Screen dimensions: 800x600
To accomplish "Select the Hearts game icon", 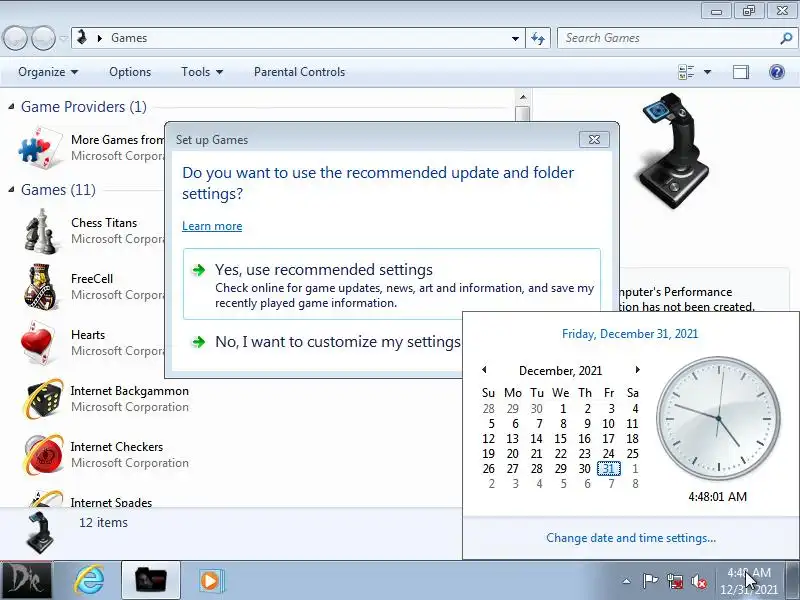I will click(x=38, y=343).
